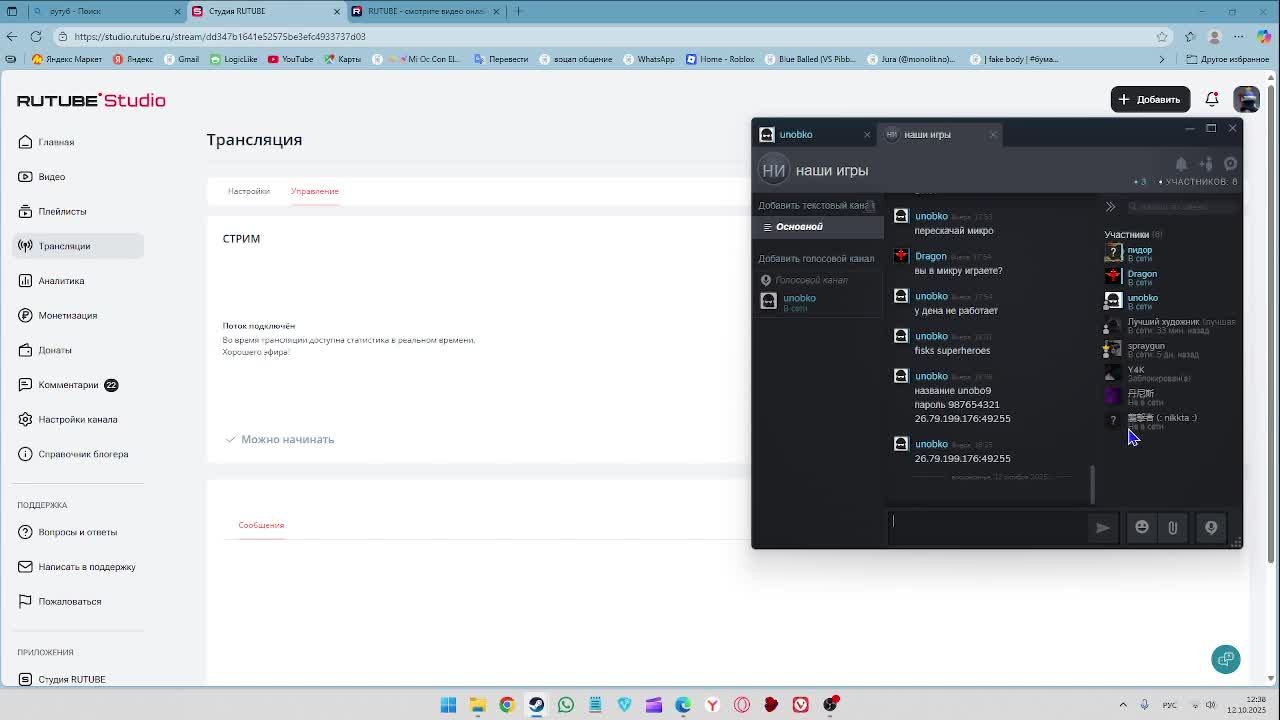Image resolution: width=1280 pixels, height=720 pixels.
Task: Open Справочник блогера
Action: (x=83, y=454)
